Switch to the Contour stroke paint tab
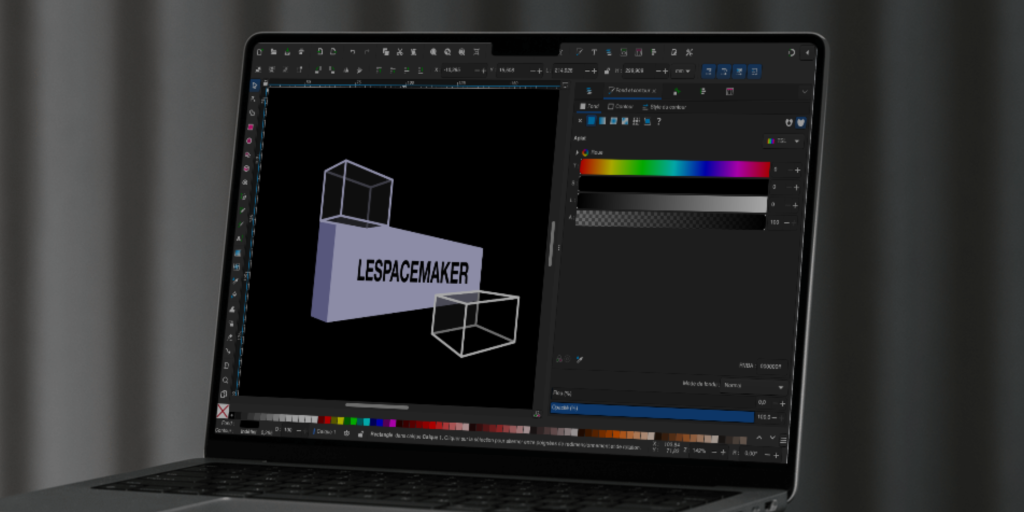Screen dimensions: 1024x512 [x=620, y=106]
